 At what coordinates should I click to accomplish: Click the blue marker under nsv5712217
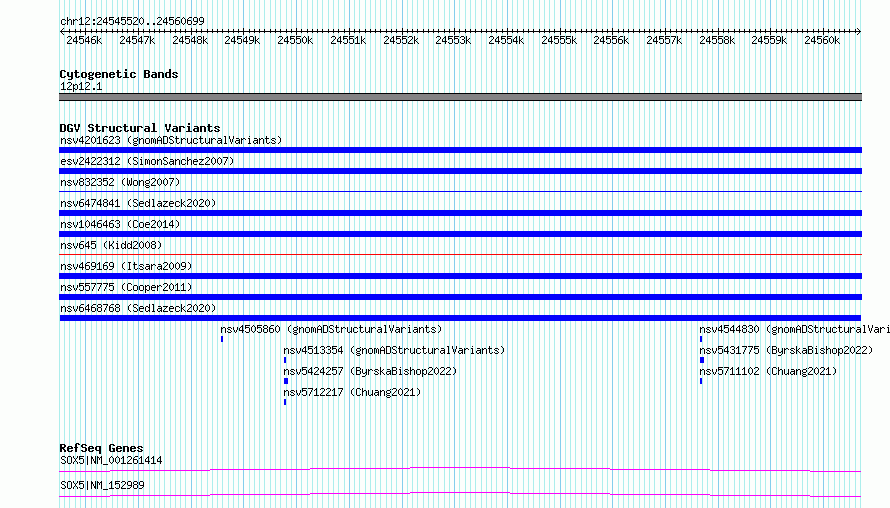click(x=285, y=402)
